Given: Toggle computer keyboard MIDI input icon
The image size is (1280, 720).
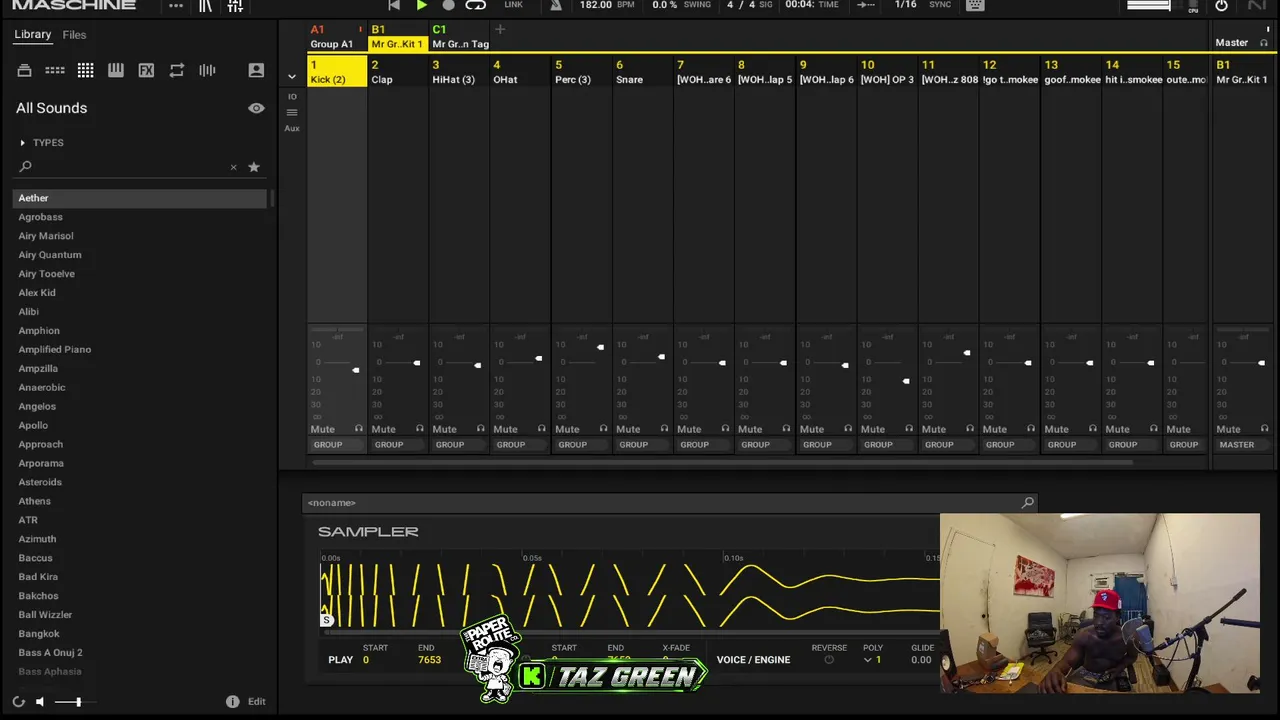Looking at the screenshot, I should click(x=976, y=5).
